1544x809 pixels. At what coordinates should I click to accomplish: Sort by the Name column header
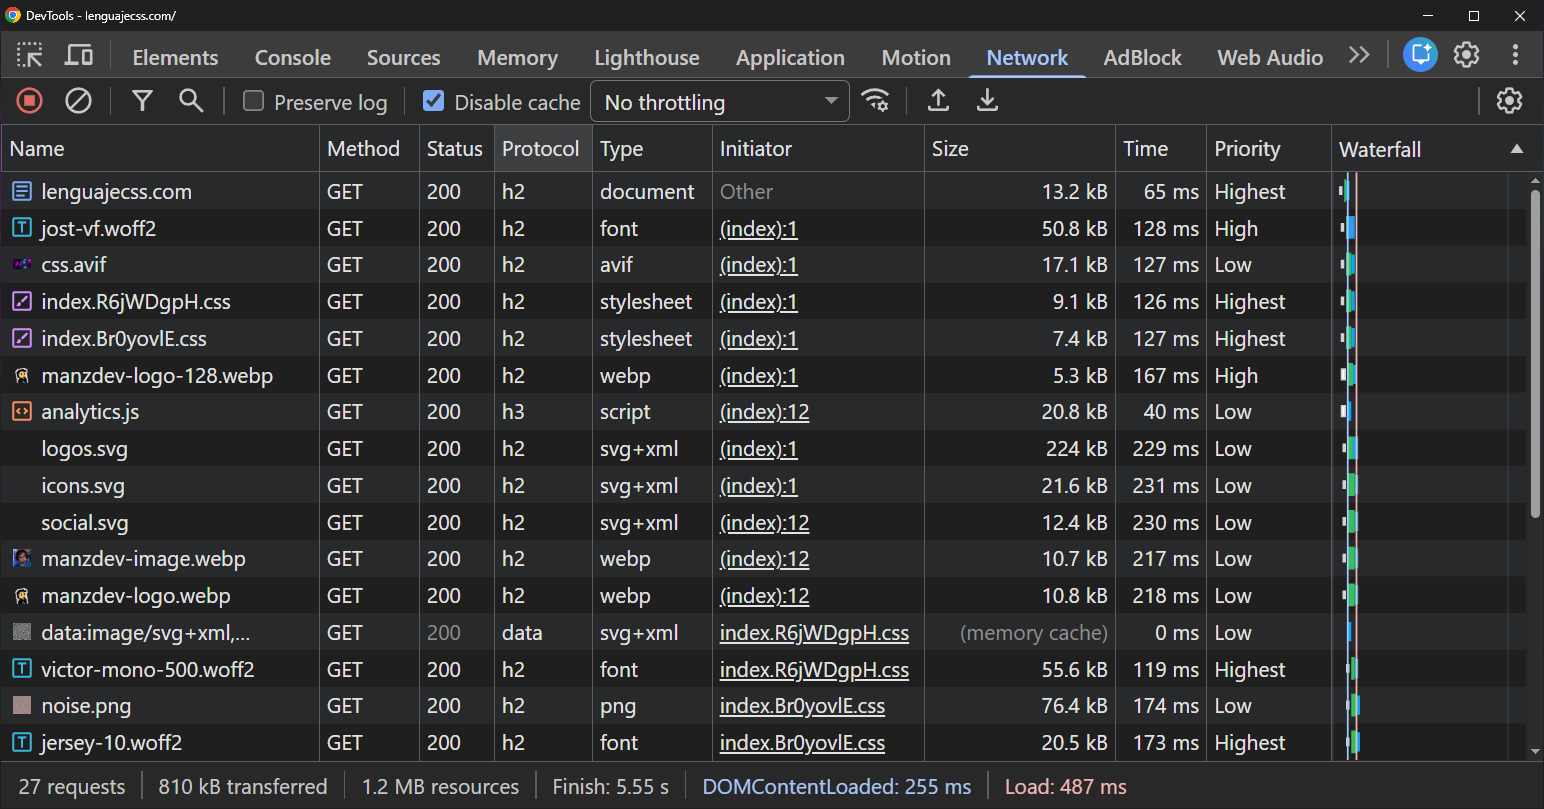click(160, 148)
